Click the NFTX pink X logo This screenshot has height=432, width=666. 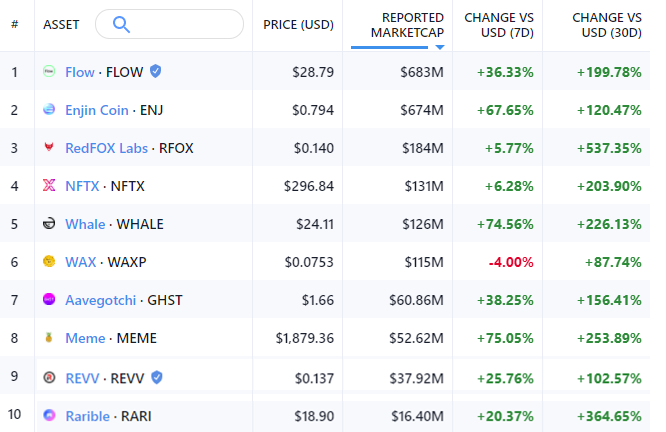tap(49, 185)
